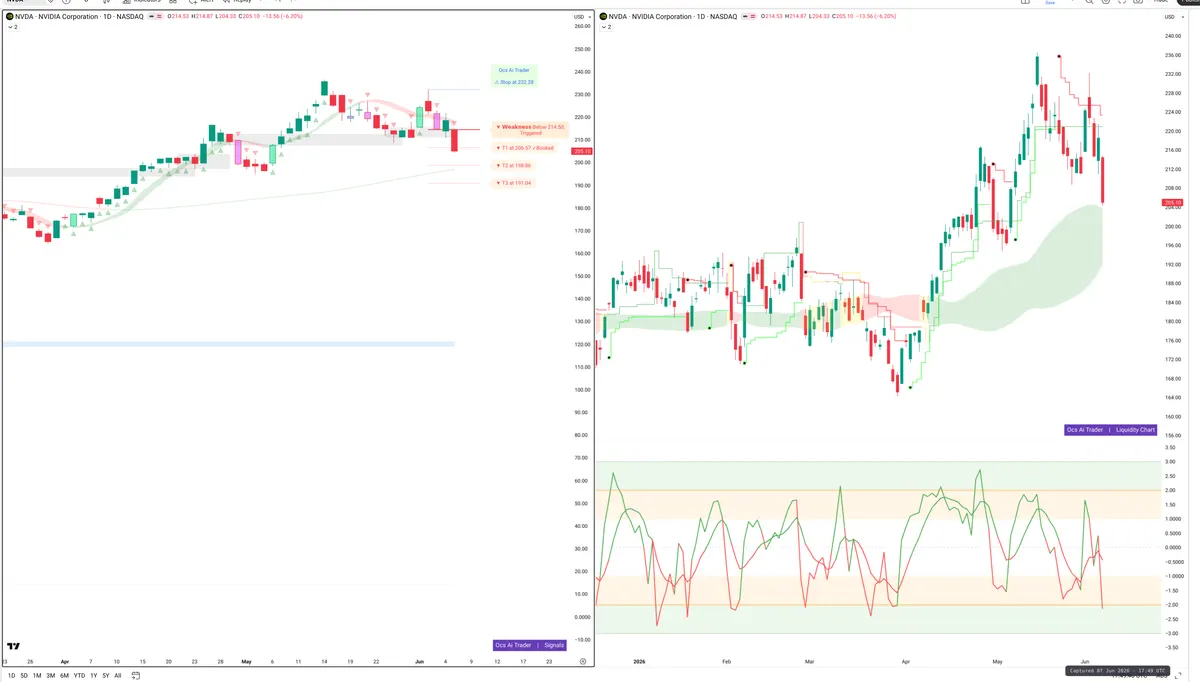Open TradingView logo on left chart
The image size is (1200, 682).
coord(13,646)
